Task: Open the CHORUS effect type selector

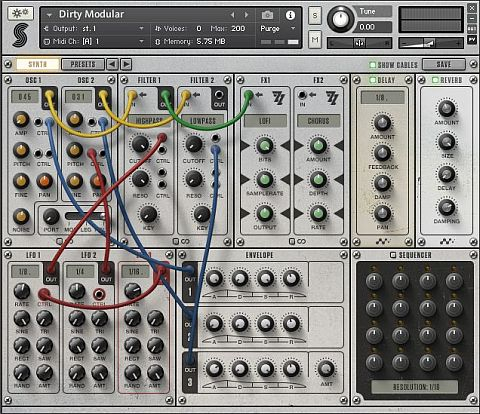Action: [318, 121]
